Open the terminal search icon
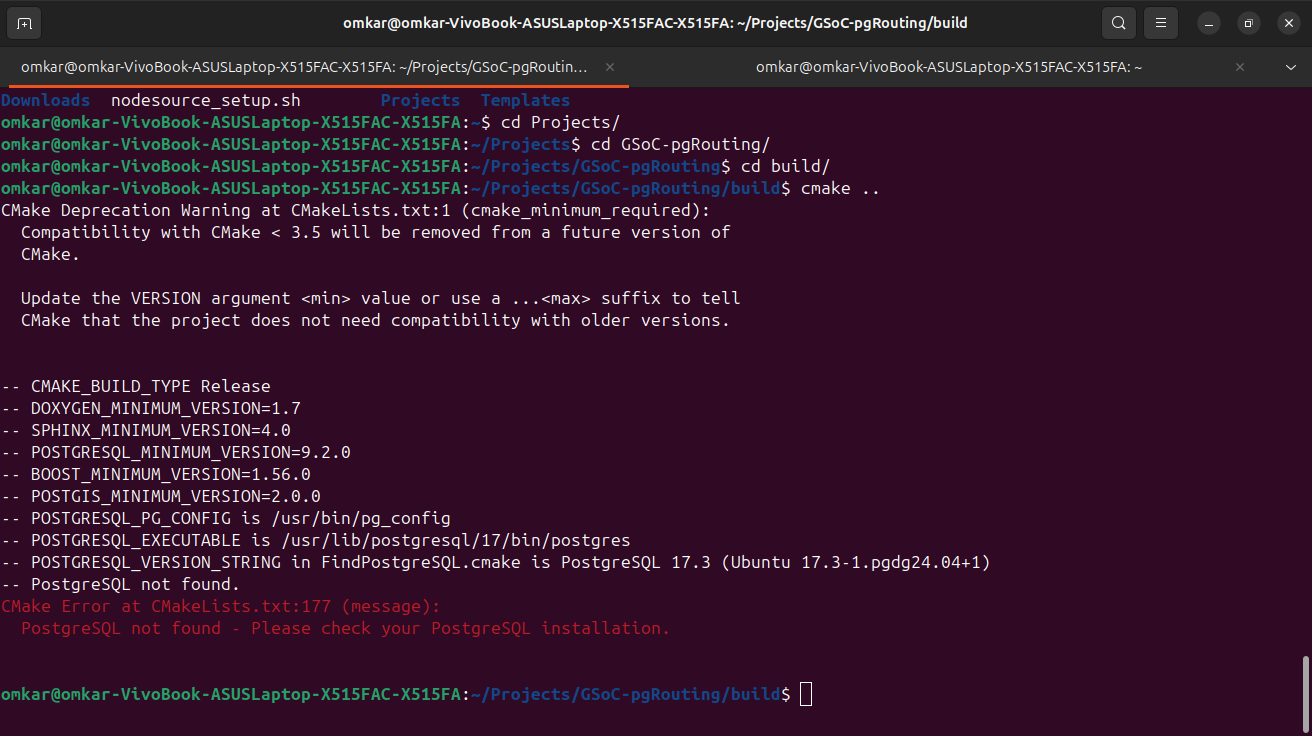 click(1118, 22)
